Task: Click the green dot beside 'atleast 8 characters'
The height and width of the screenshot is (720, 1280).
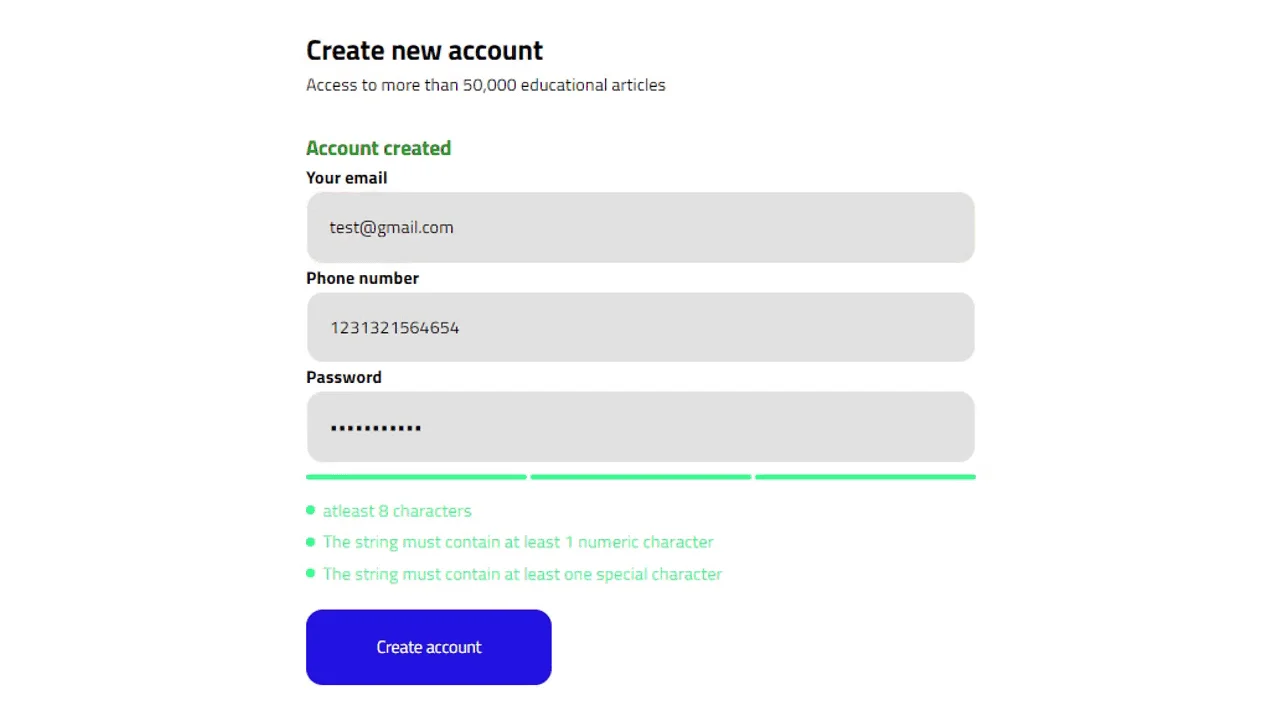Action: tap(311, 510)
